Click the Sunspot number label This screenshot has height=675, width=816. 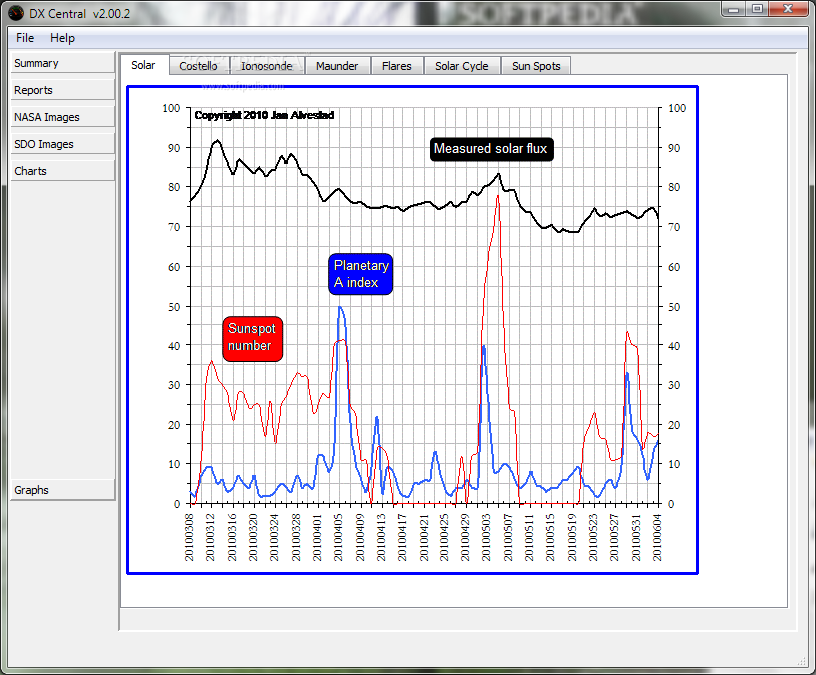[252, 338]
